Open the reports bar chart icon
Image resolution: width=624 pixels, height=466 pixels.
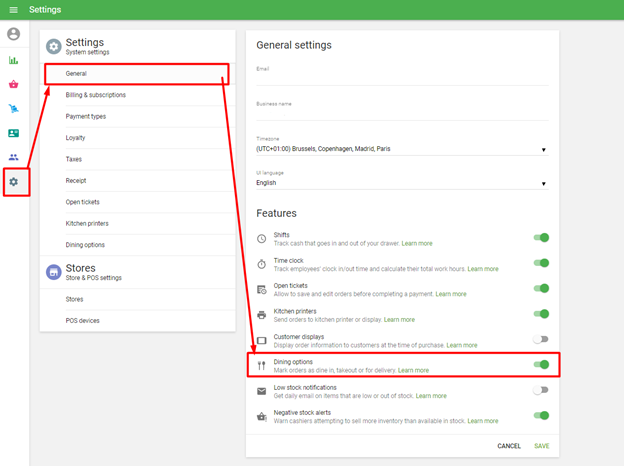point(14,60)
